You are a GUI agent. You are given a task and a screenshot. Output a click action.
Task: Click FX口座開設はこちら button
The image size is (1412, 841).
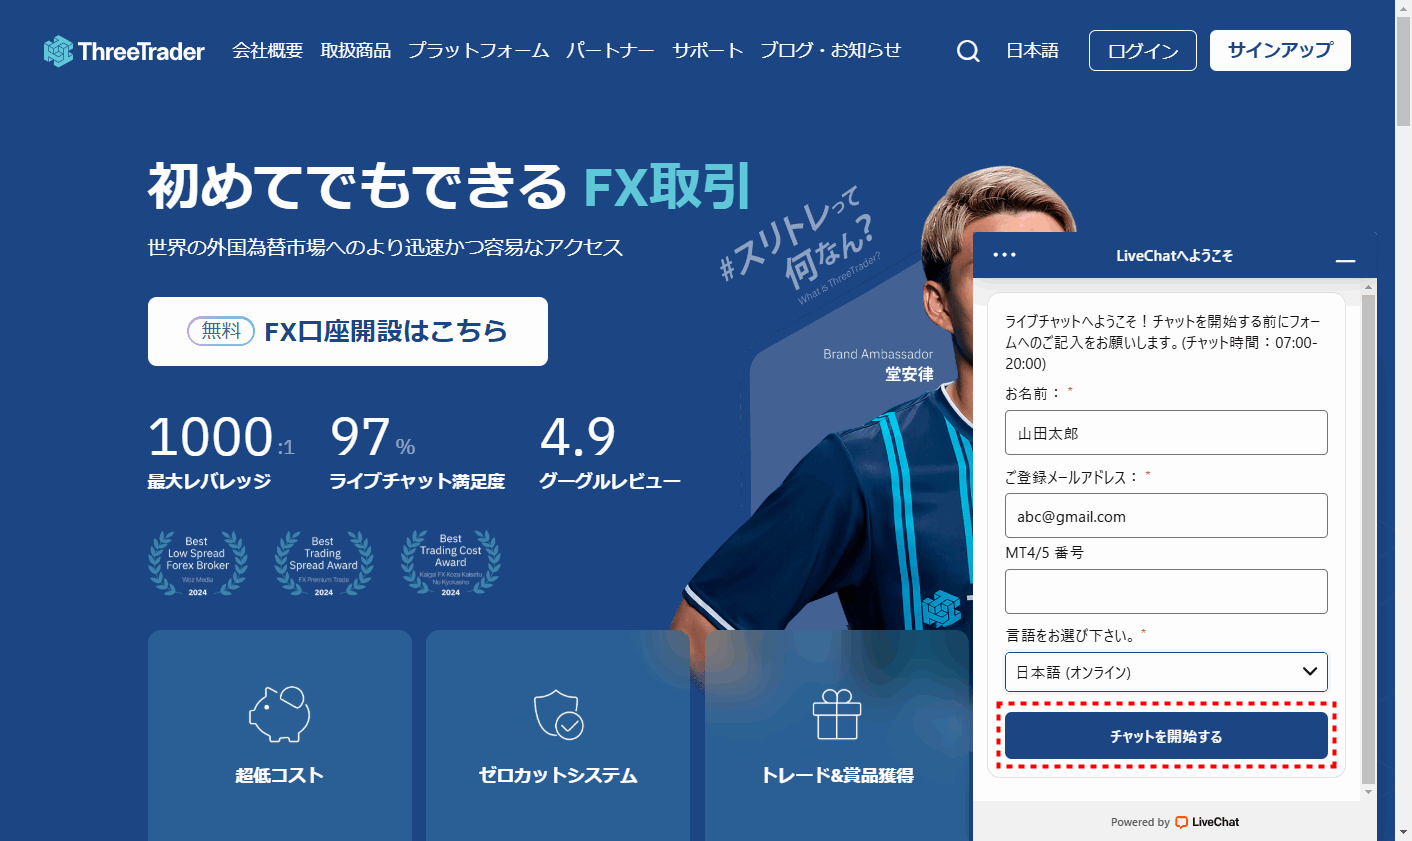[348, 331]
